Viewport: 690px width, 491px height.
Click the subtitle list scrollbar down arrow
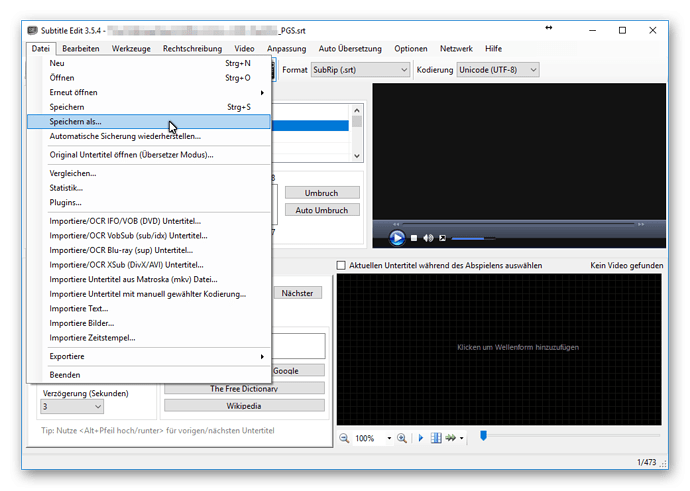[x=357, y=156]
